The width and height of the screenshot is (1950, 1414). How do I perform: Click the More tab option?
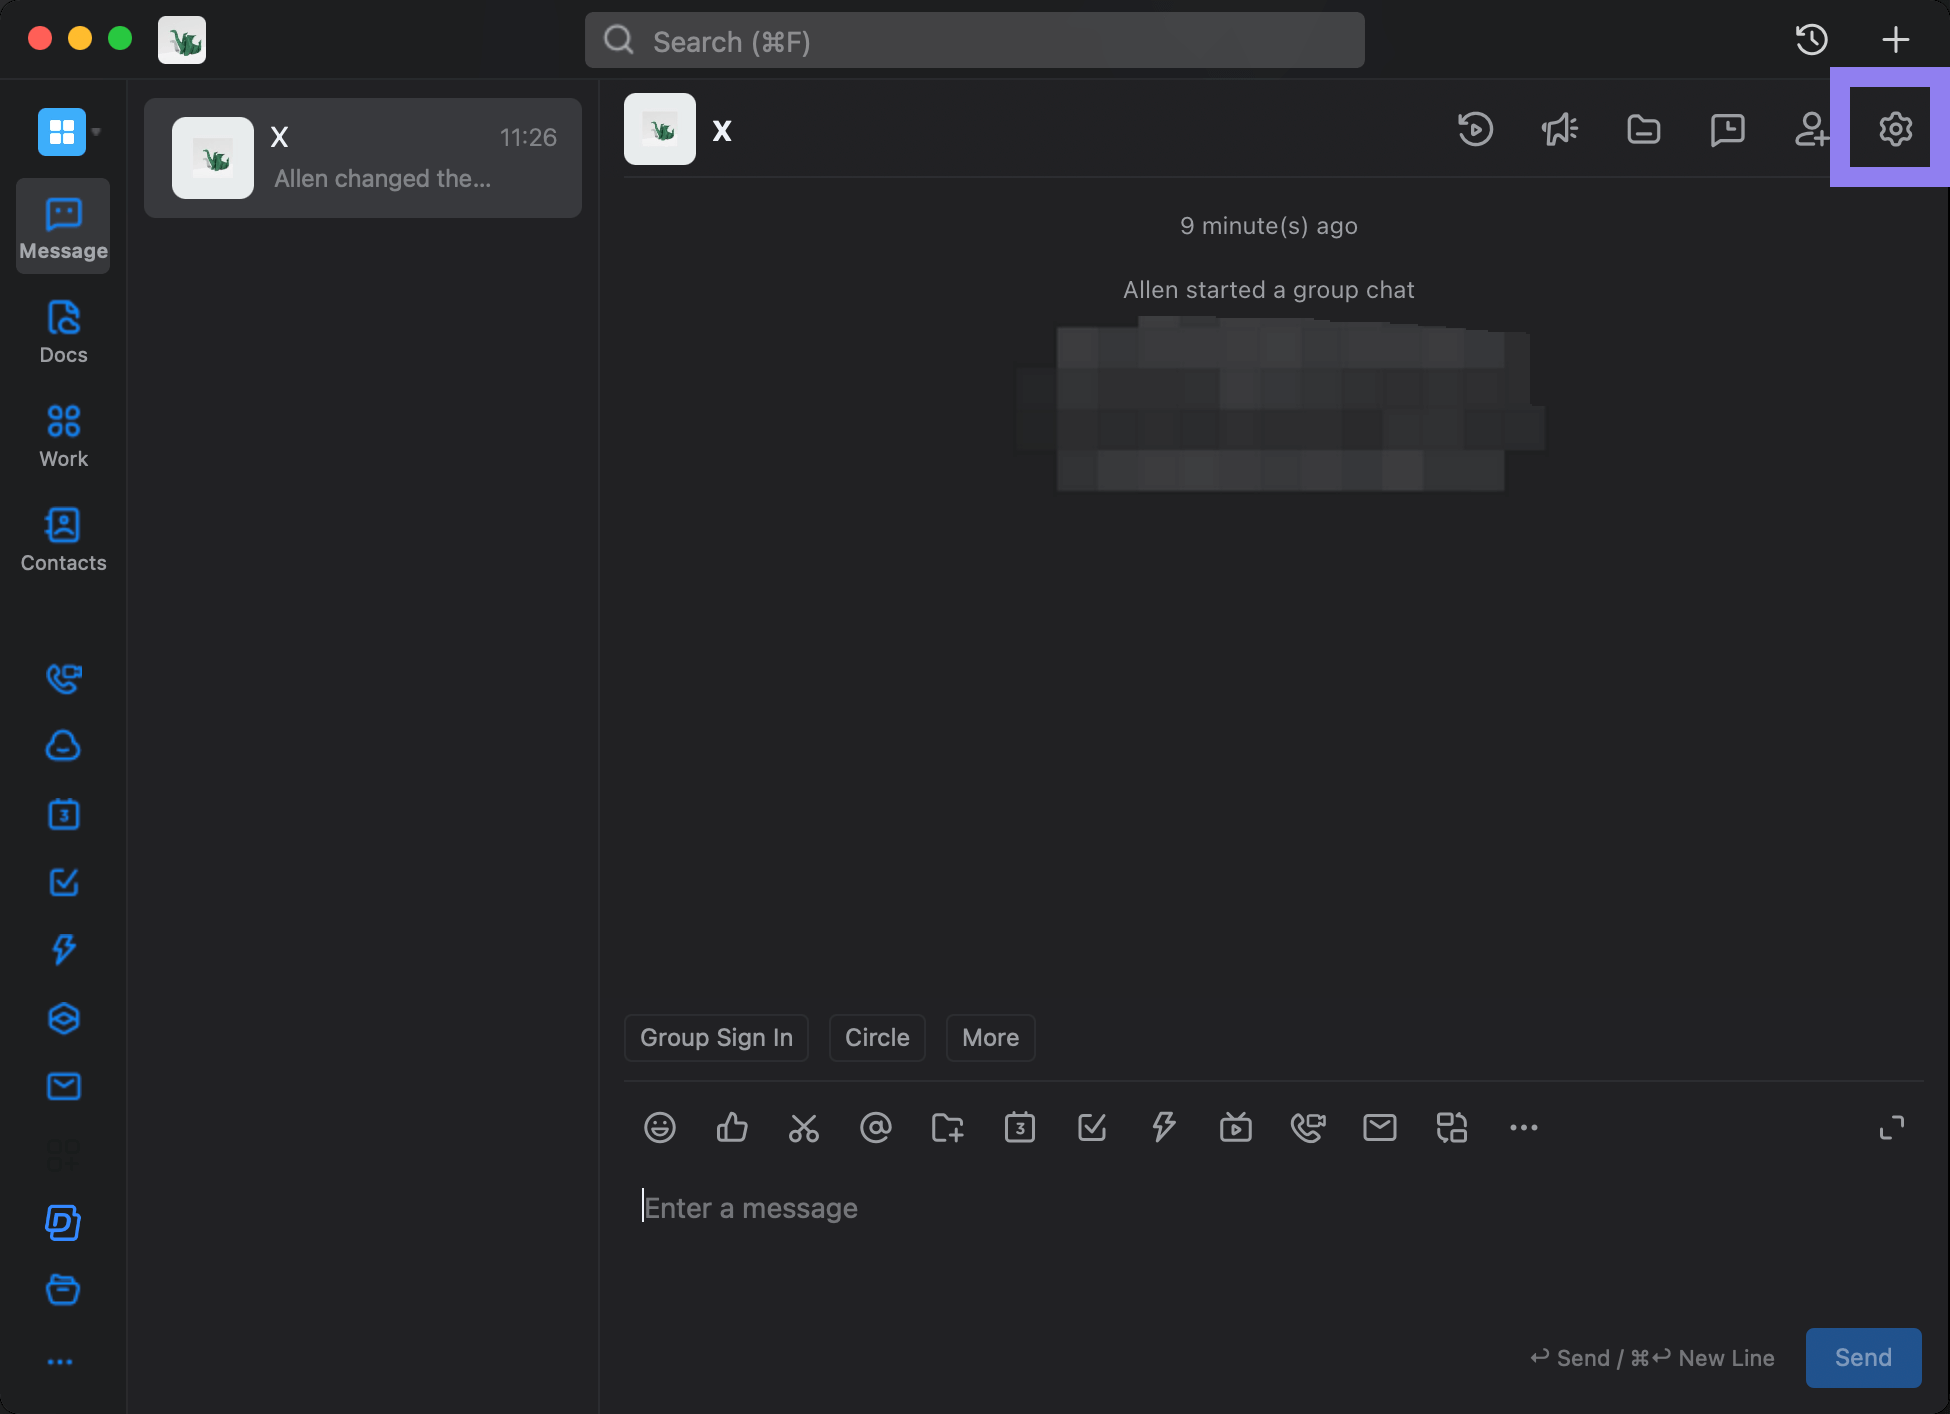[x=990, y=1037]
